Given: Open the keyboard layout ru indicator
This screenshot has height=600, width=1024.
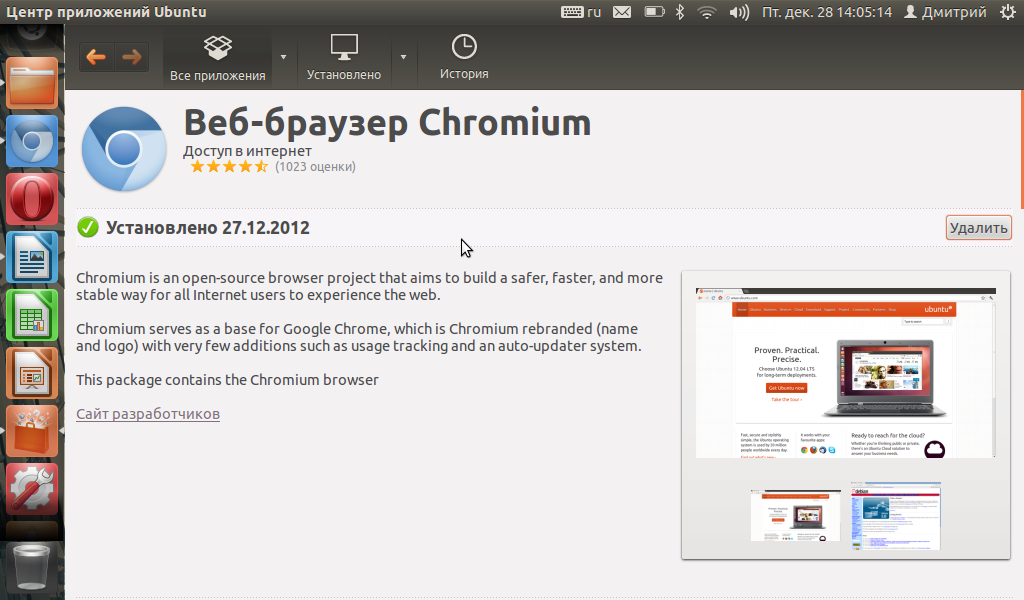Looking at the screenshot, I should point(581,12).
